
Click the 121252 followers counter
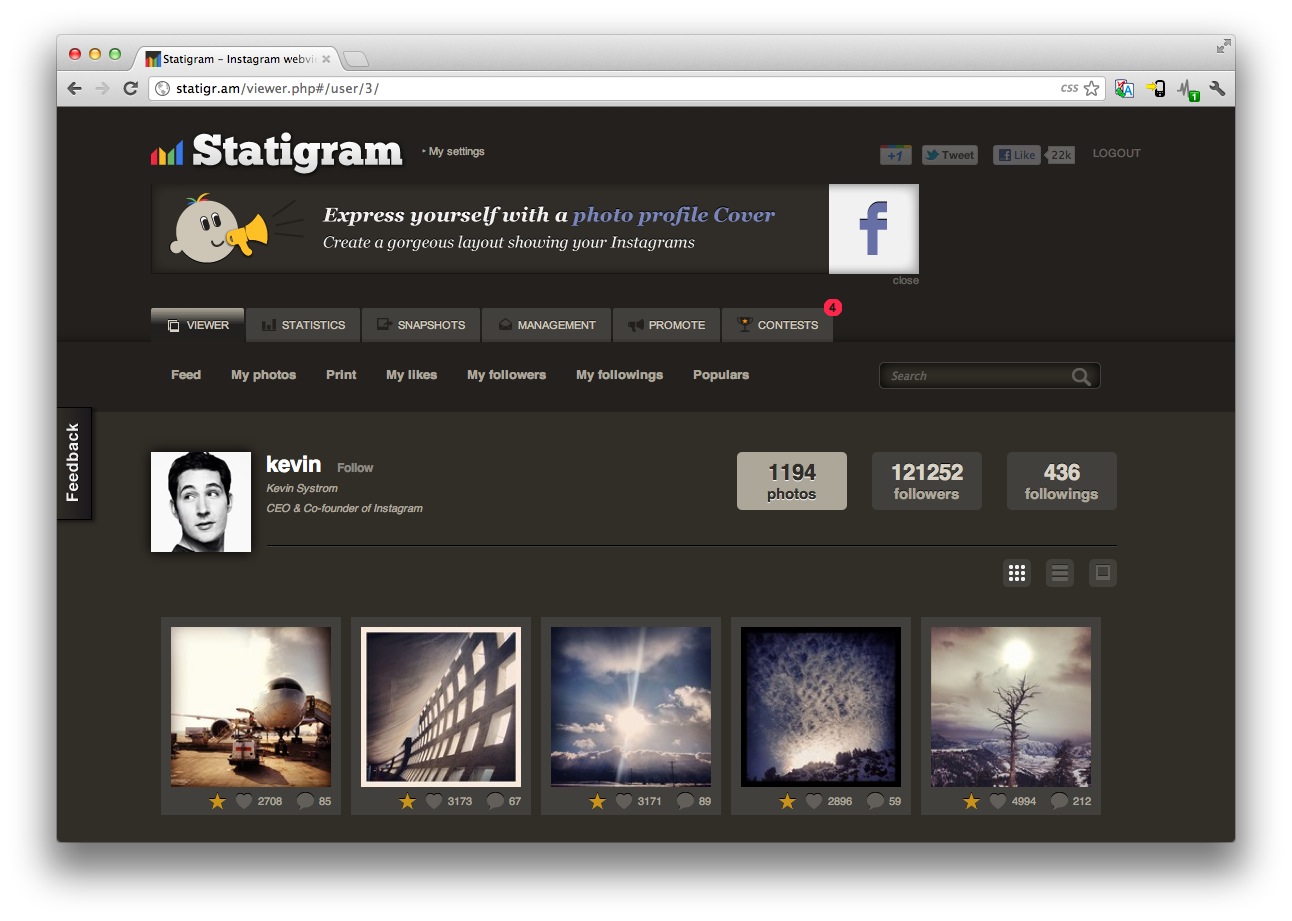click(927, 481)
